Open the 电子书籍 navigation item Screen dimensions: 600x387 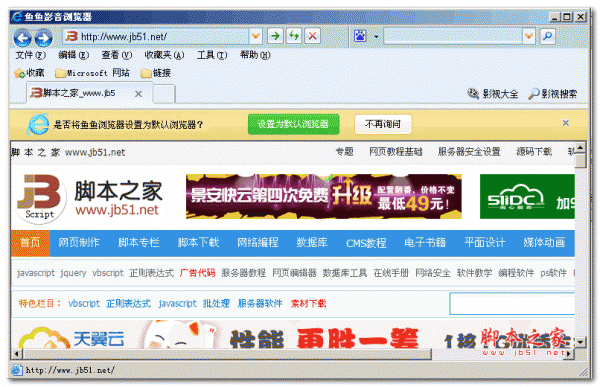[x=425, y=243]
